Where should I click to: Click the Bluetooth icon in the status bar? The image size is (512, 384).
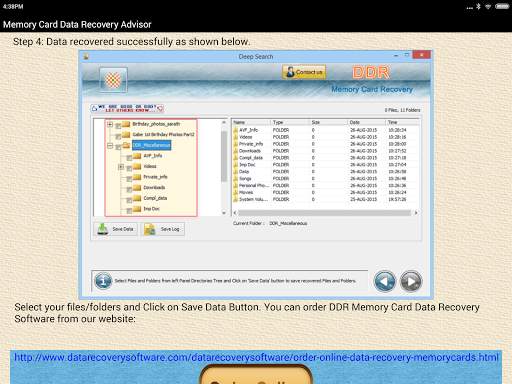click(x=478, y=6)
